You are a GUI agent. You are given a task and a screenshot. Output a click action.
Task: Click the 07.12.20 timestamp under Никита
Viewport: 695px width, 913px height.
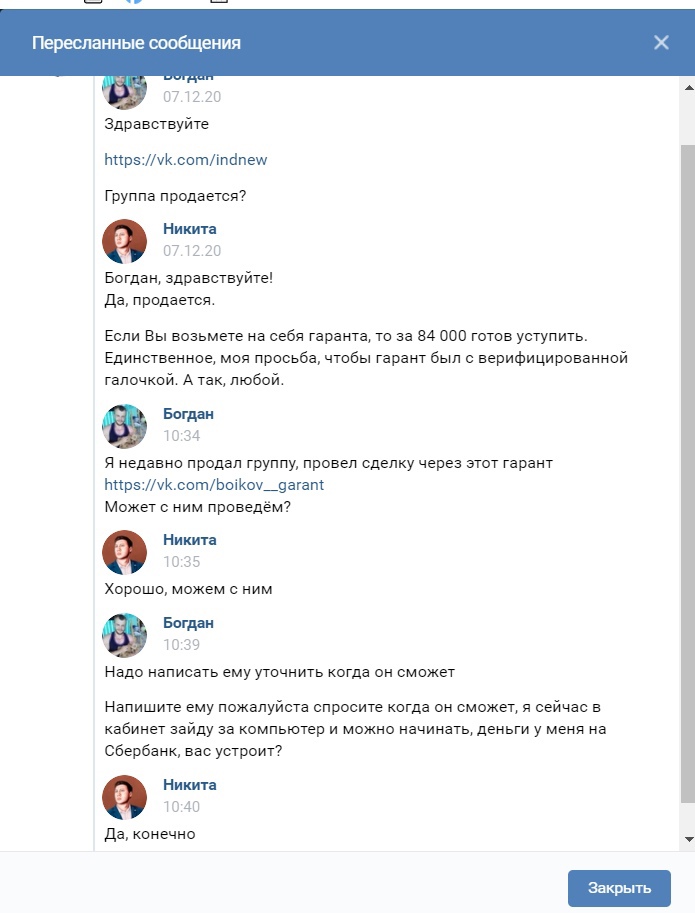[192, 251]
